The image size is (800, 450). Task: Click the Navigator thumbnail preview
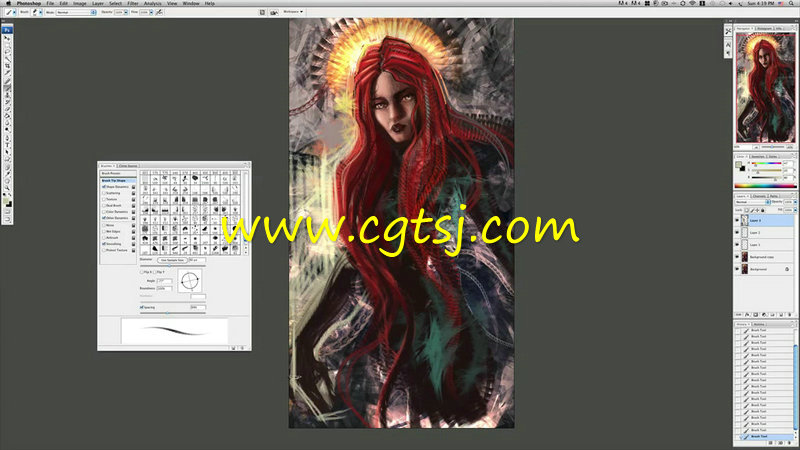[765, 88]
